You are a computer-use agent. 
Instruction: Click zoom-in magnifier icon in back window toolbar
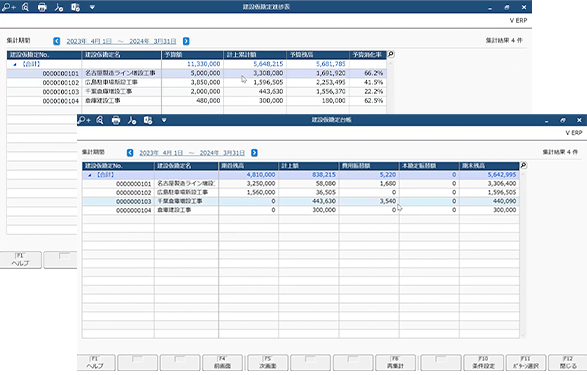click(x=9, y=7)
